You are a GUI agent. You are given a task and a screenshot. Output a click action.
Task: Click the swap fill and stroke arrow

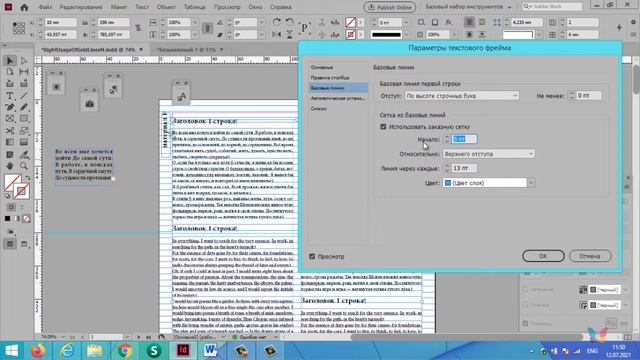pyautogui.click(x=28, y=178)
